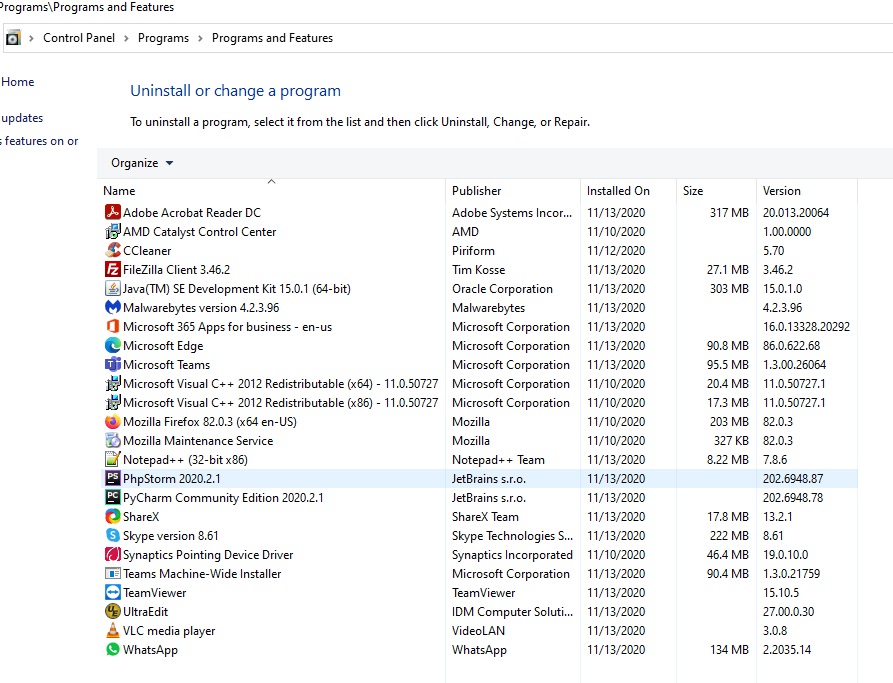
Task: Click the Visual C++ 2012 x86 icon
Action: coord(113,402)
